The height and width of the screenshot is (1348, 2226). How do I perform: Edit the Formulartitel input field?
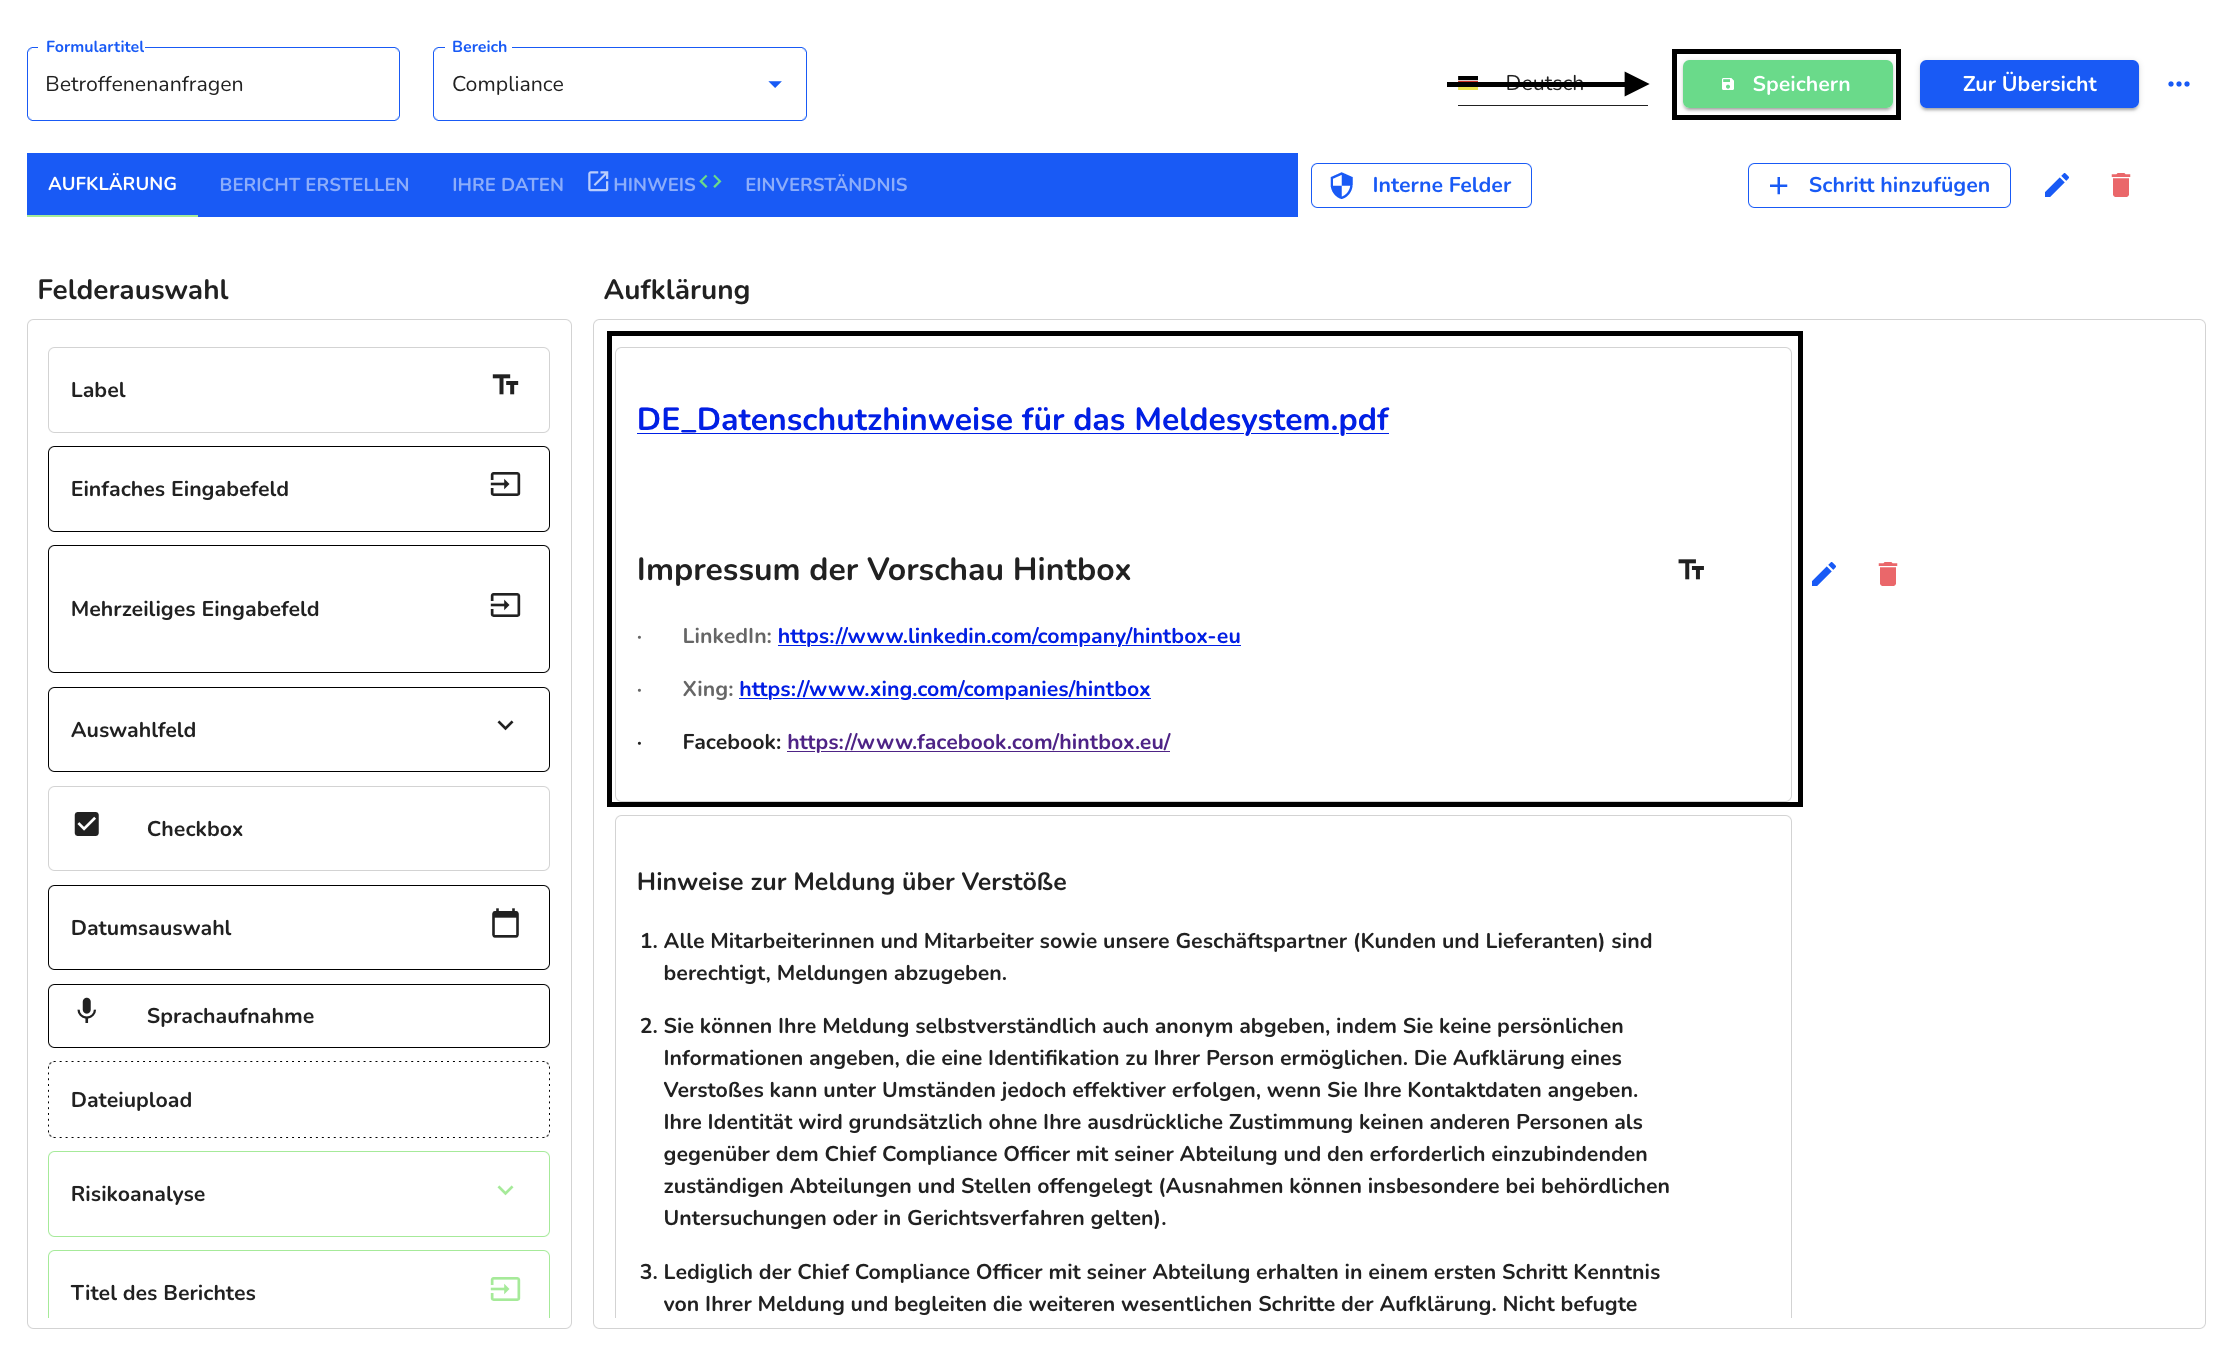tap(213, 84)
